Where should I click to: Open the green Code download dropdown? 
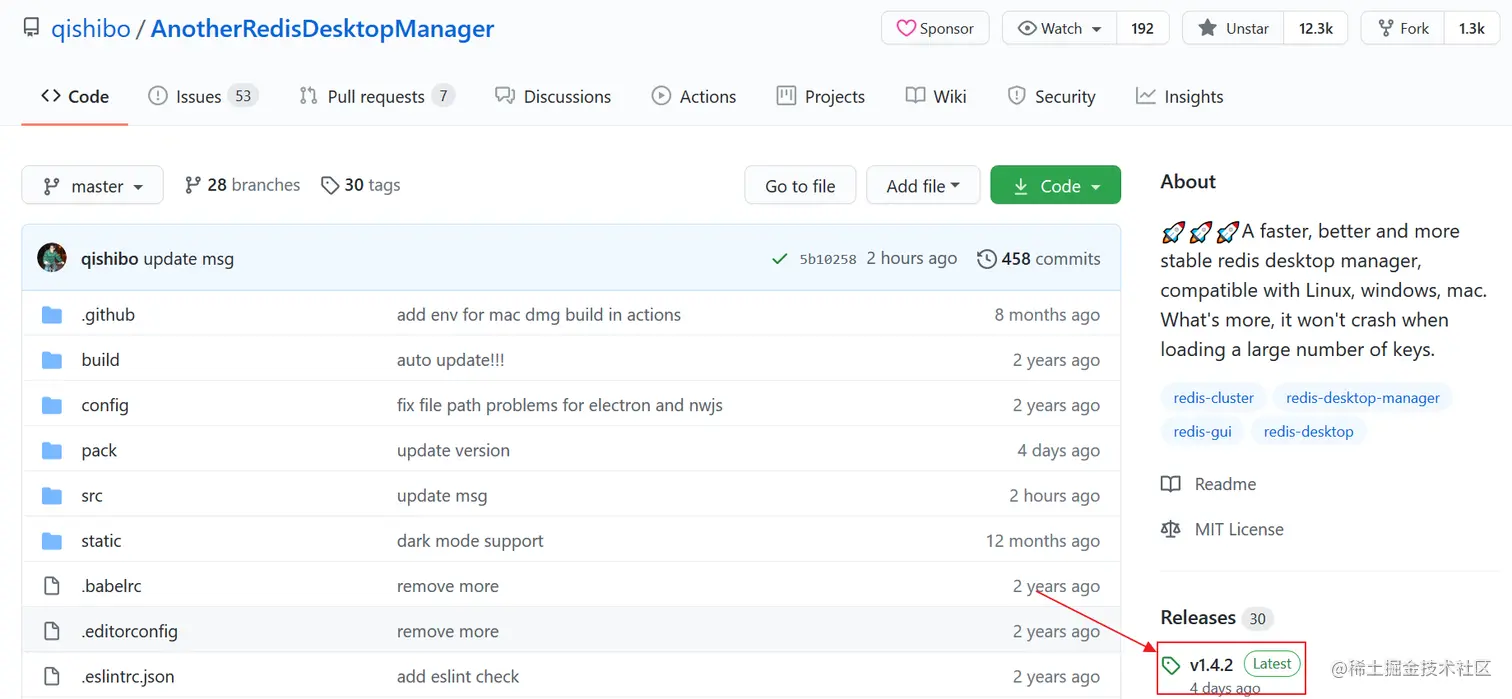pyautogui.click(x=1055, y=185)
